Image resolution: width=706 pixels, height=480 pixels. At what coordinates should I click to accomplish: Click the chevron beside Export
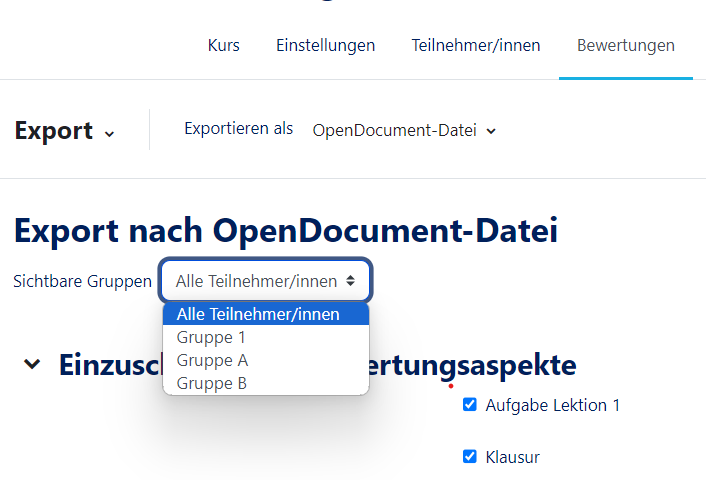pos(109,133)
